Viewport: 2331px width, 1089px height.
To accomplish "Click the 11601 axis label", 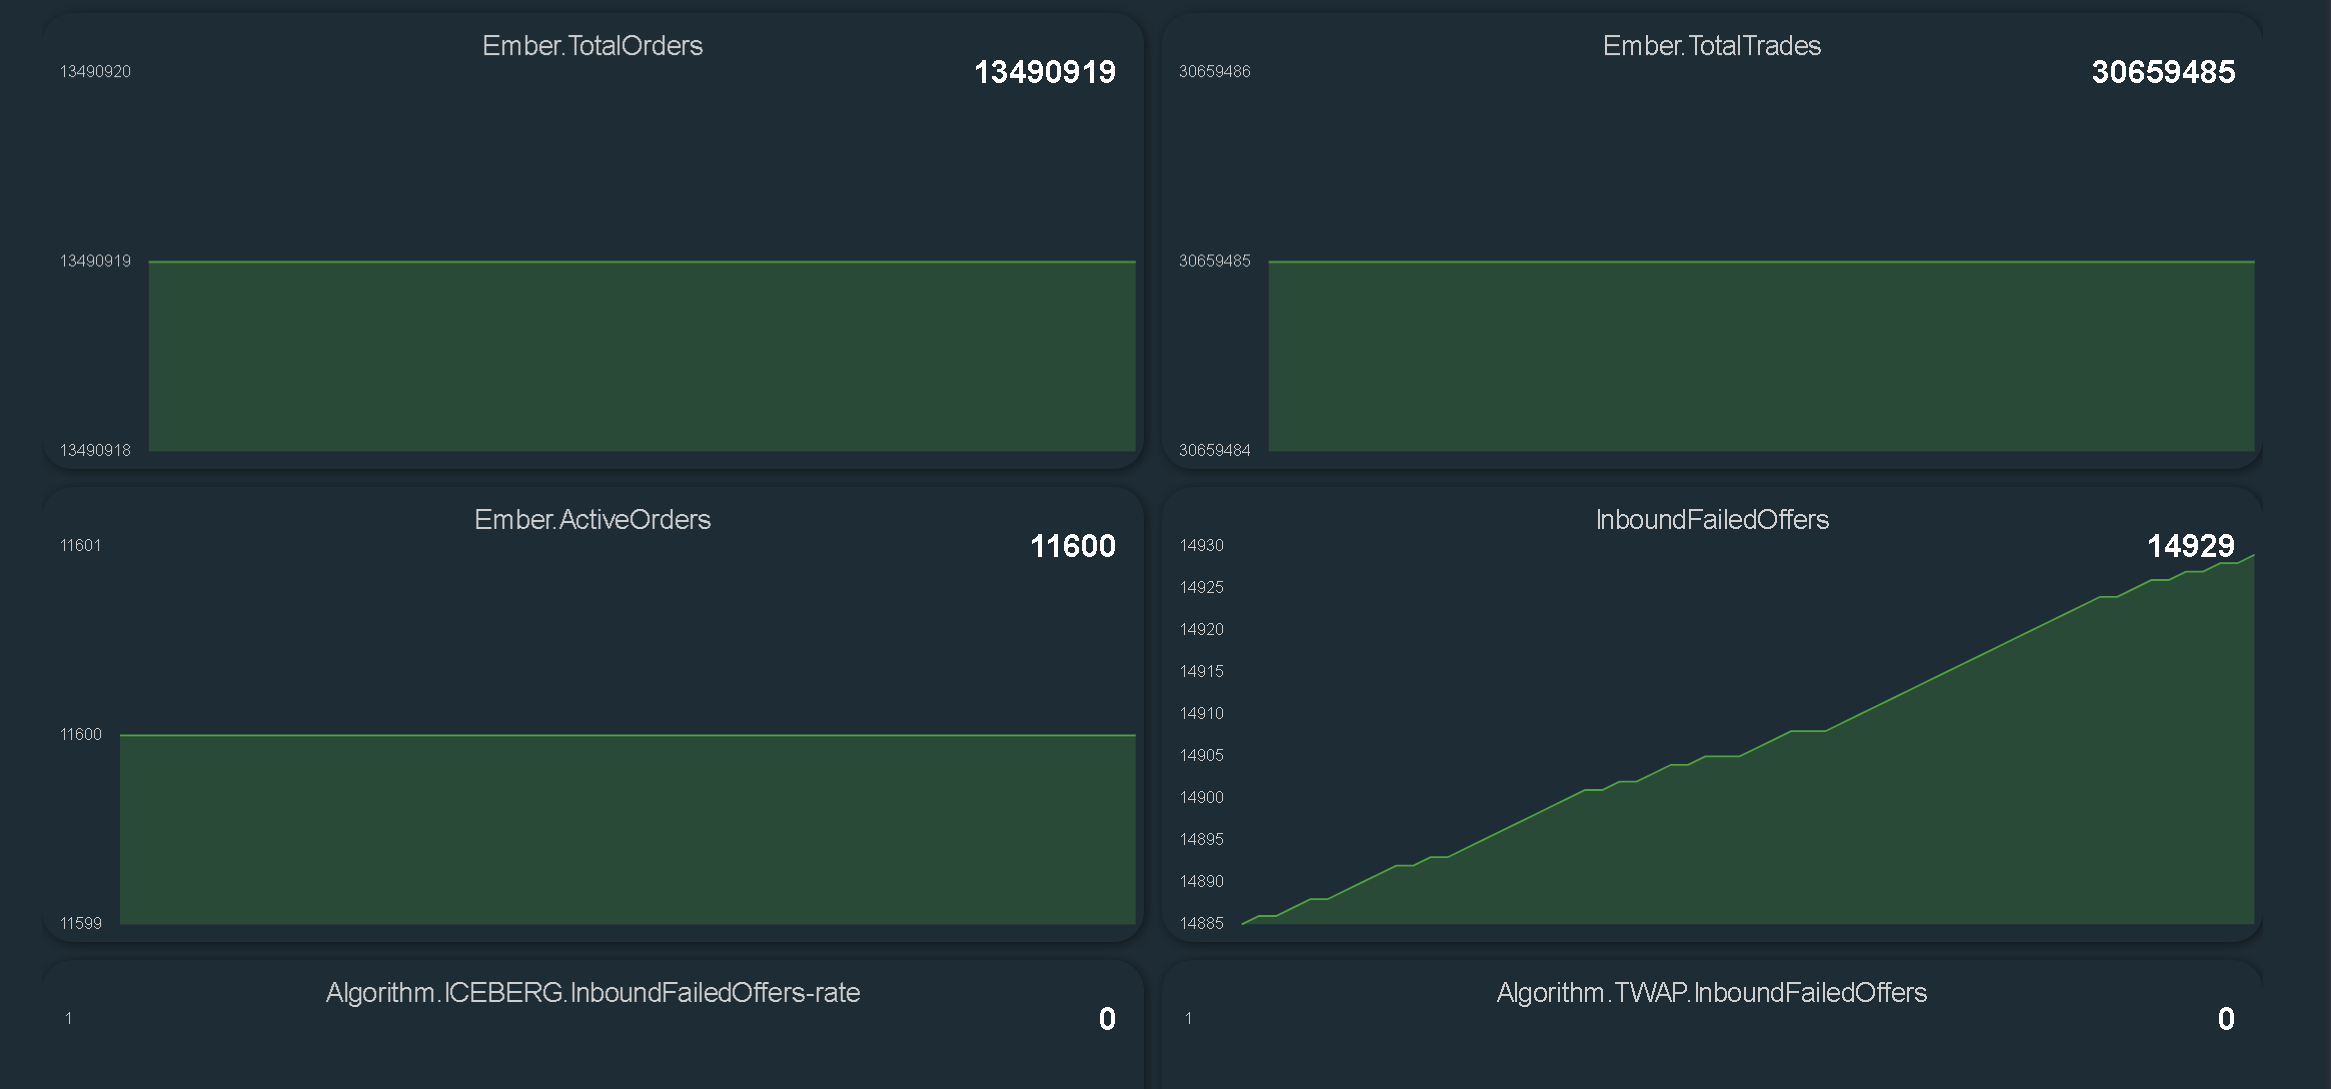I will point(81,546).
